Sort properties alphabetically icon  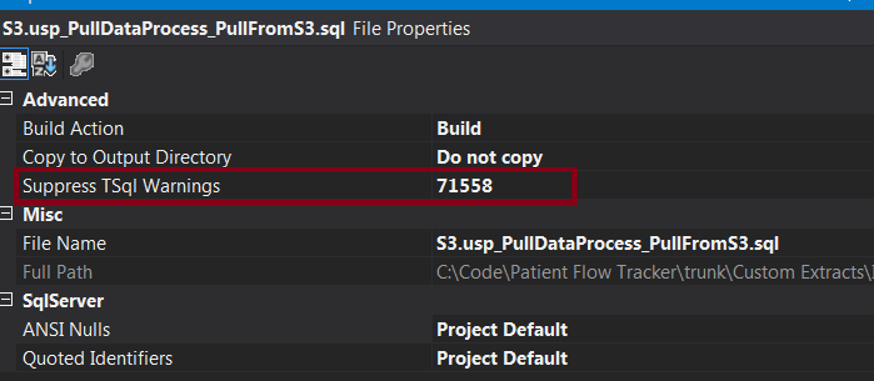[44, 64]
